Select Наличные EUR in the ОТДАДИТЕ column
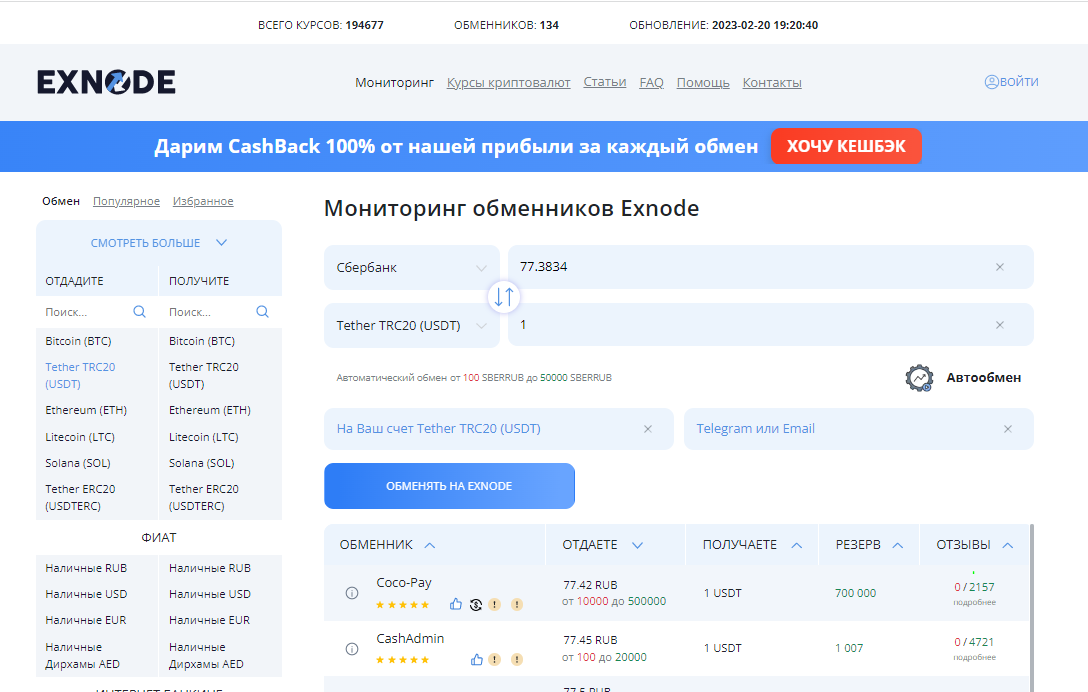 (86, 620)
